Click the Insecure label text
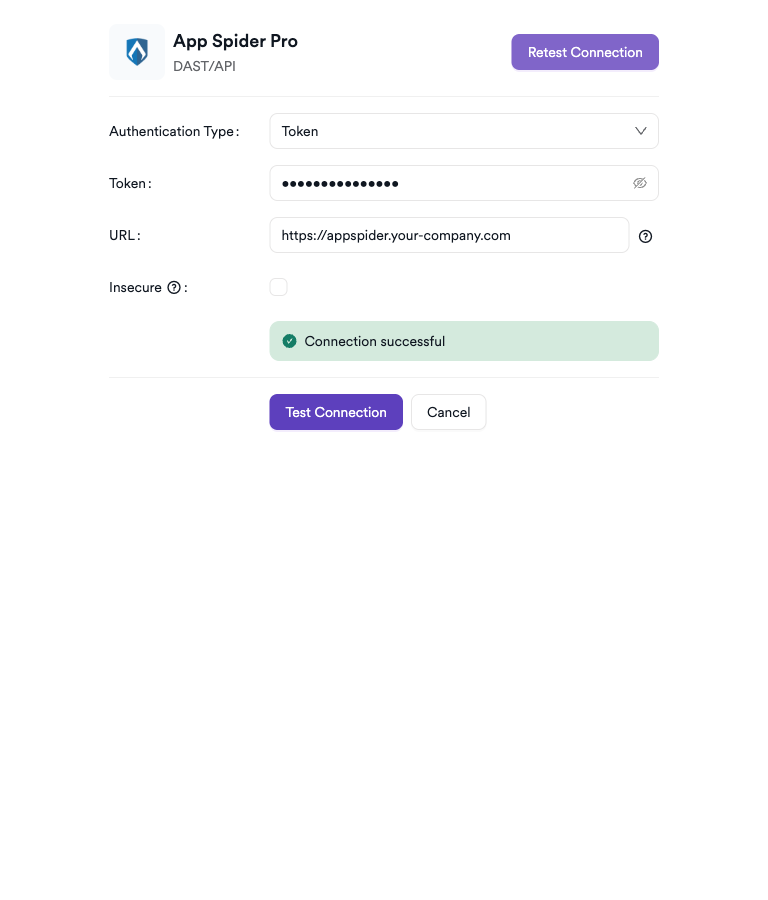This screenshot has width=768, height=900. click(135, 287)
